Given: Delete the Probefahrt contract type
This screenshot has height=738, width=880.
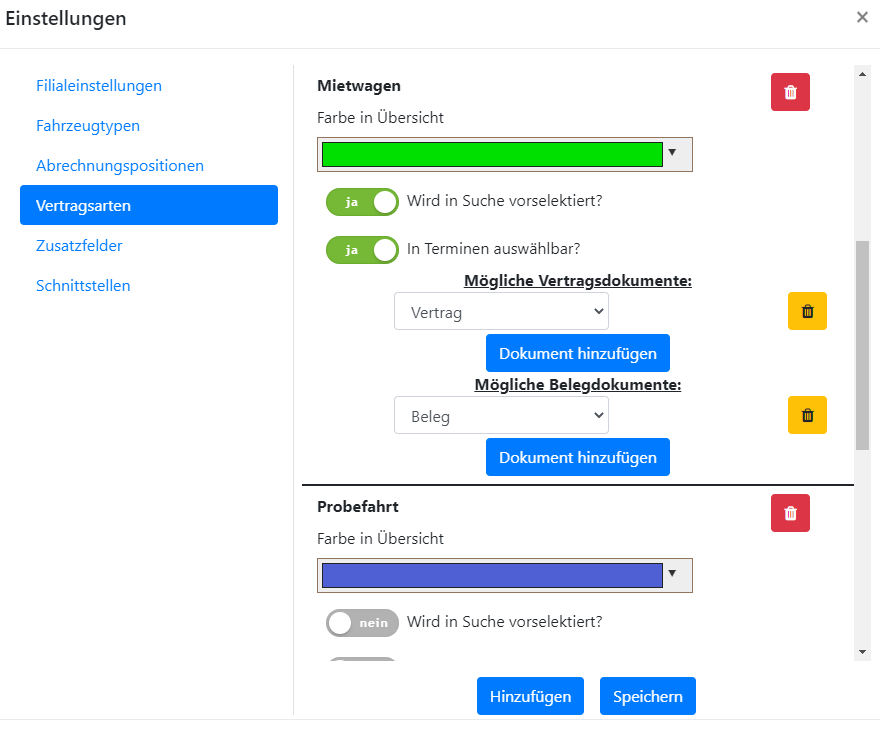Looking at the screenshot, I should [x=790, y=513].
